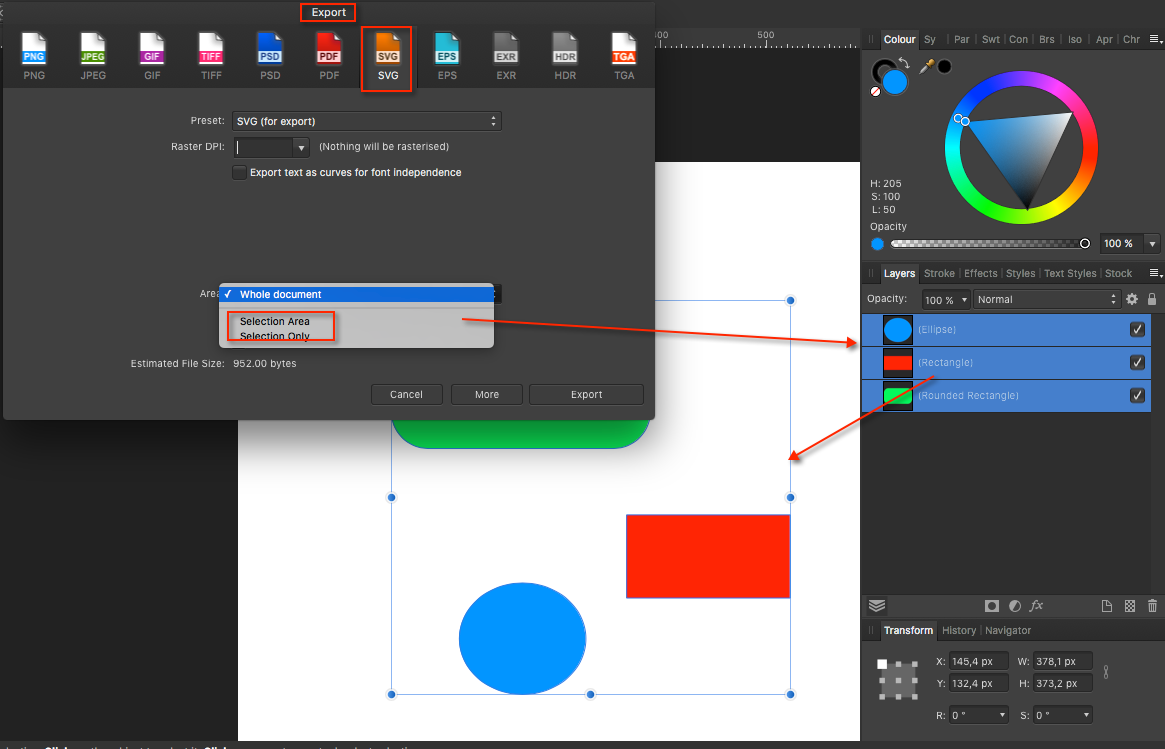Click the W width input field
The height and width of the screenshot is (749, 1165).
coord(1061,661)
